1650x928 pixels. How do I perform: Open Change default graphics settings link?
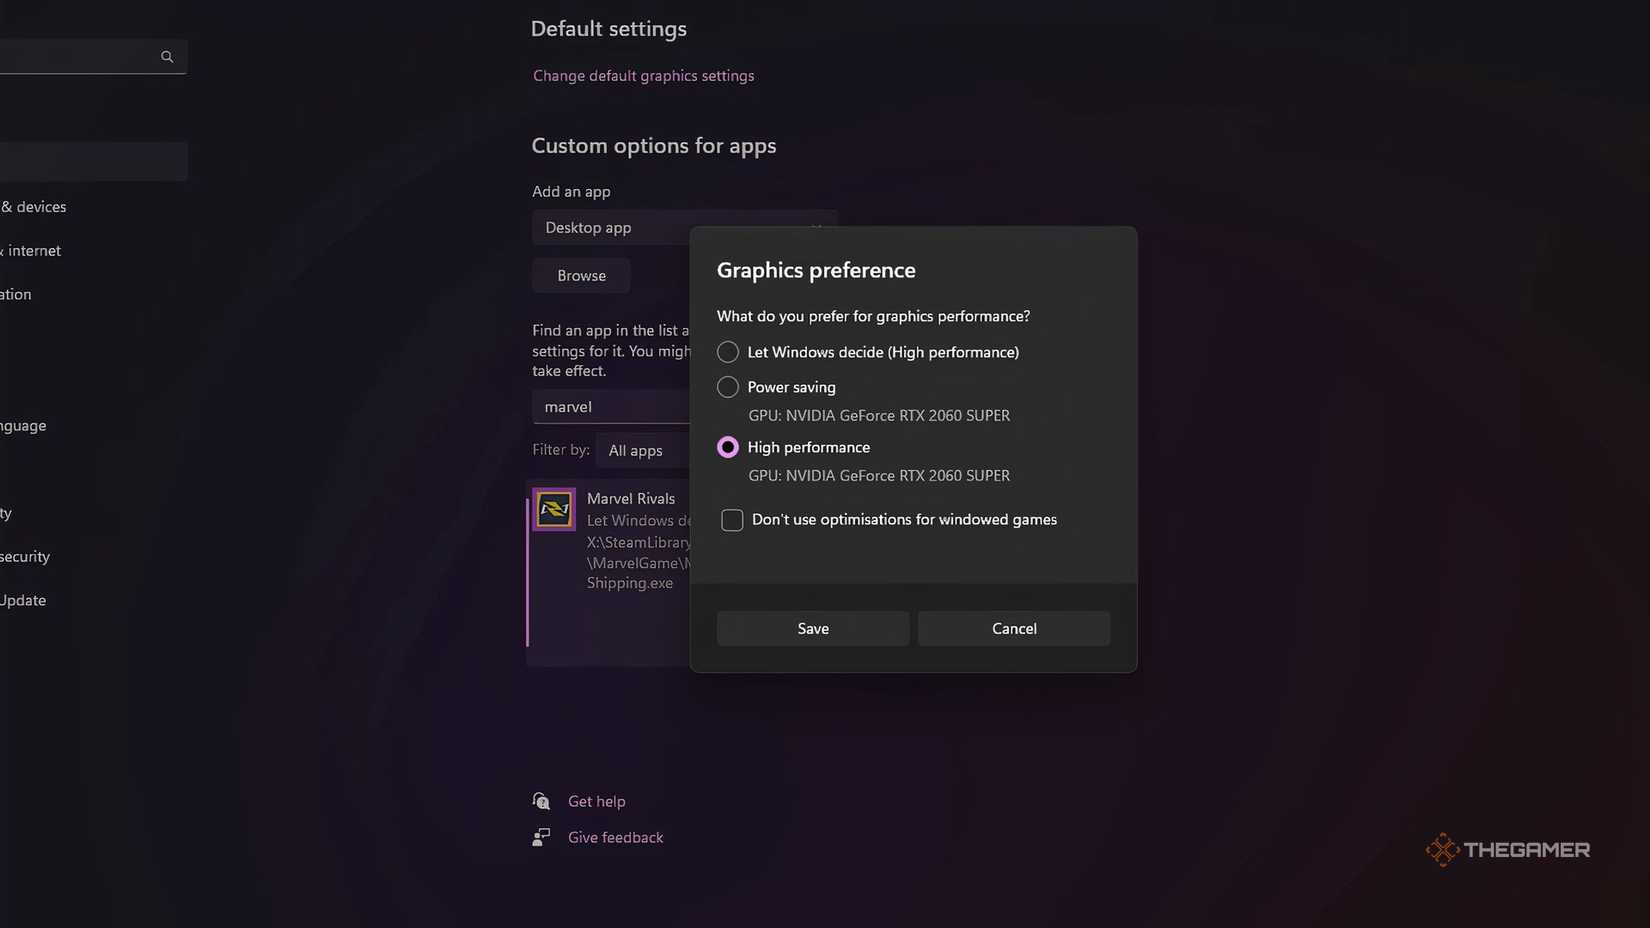coord(643,76)
